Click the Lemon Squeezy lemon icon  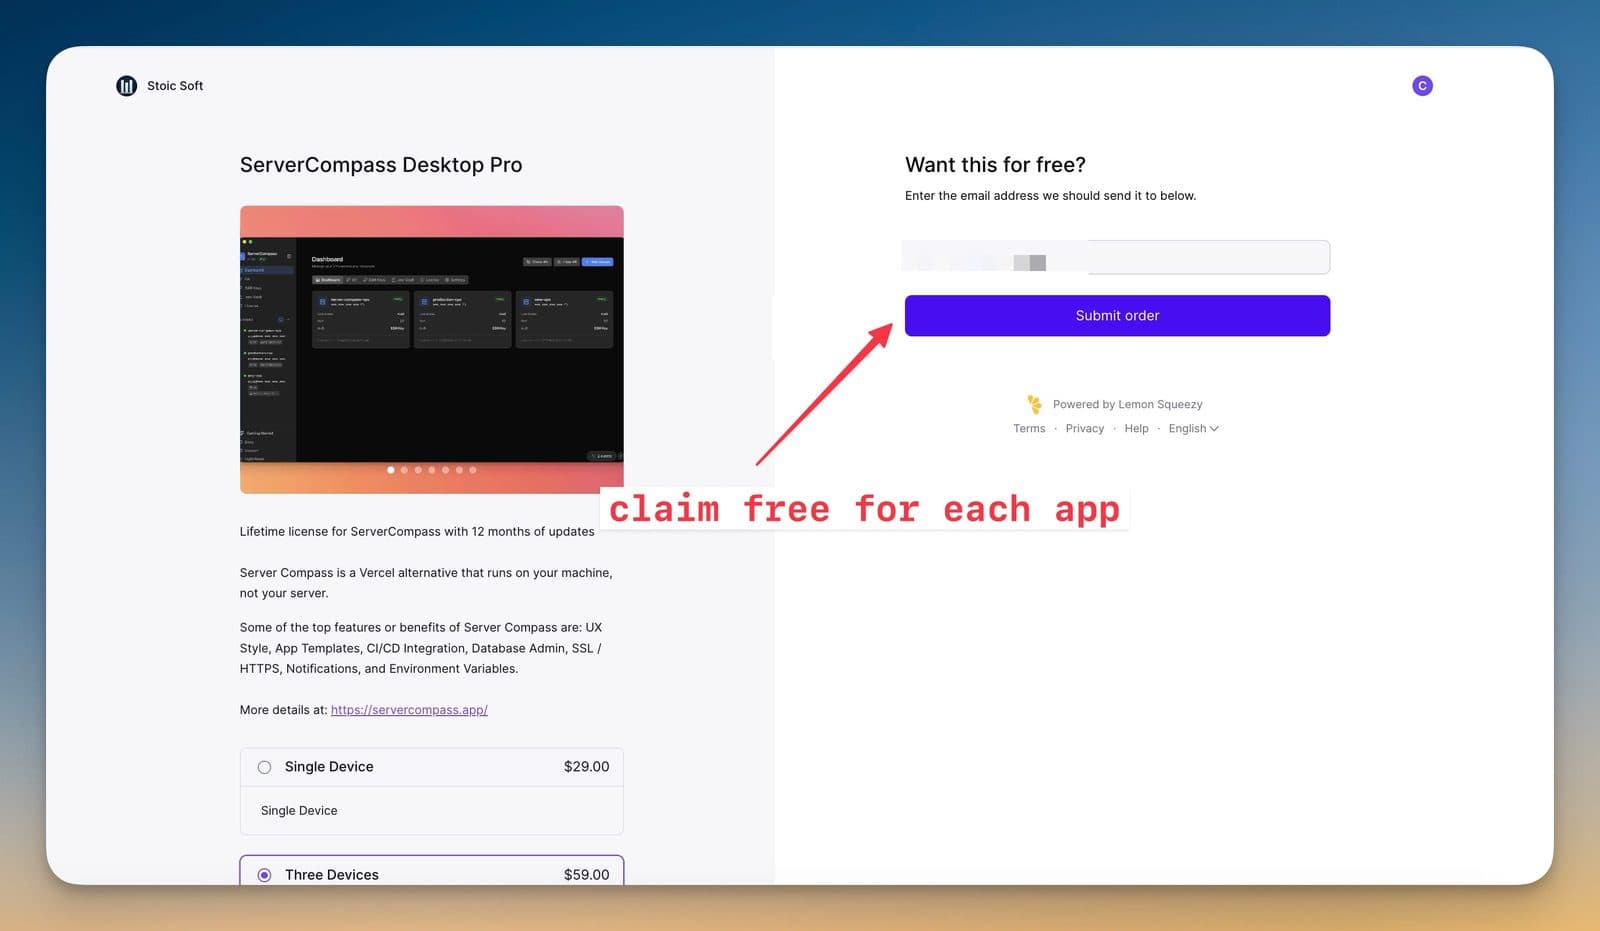tap(1034, 404)
